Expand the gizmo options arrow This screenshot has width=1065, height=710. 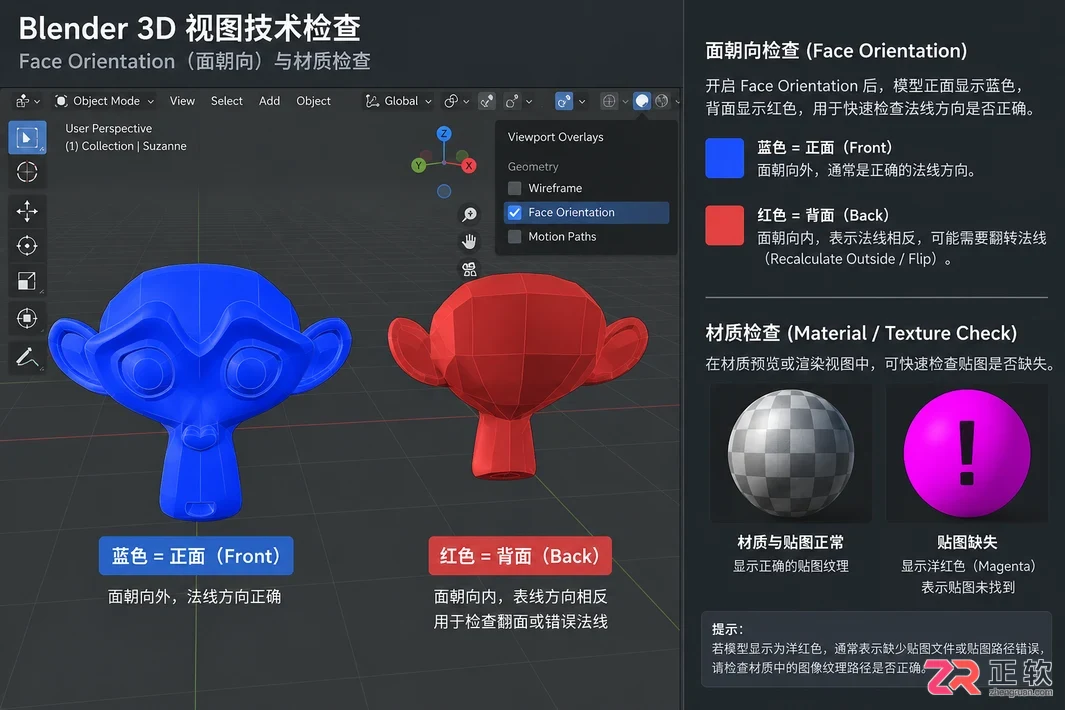tap(582, 101)
